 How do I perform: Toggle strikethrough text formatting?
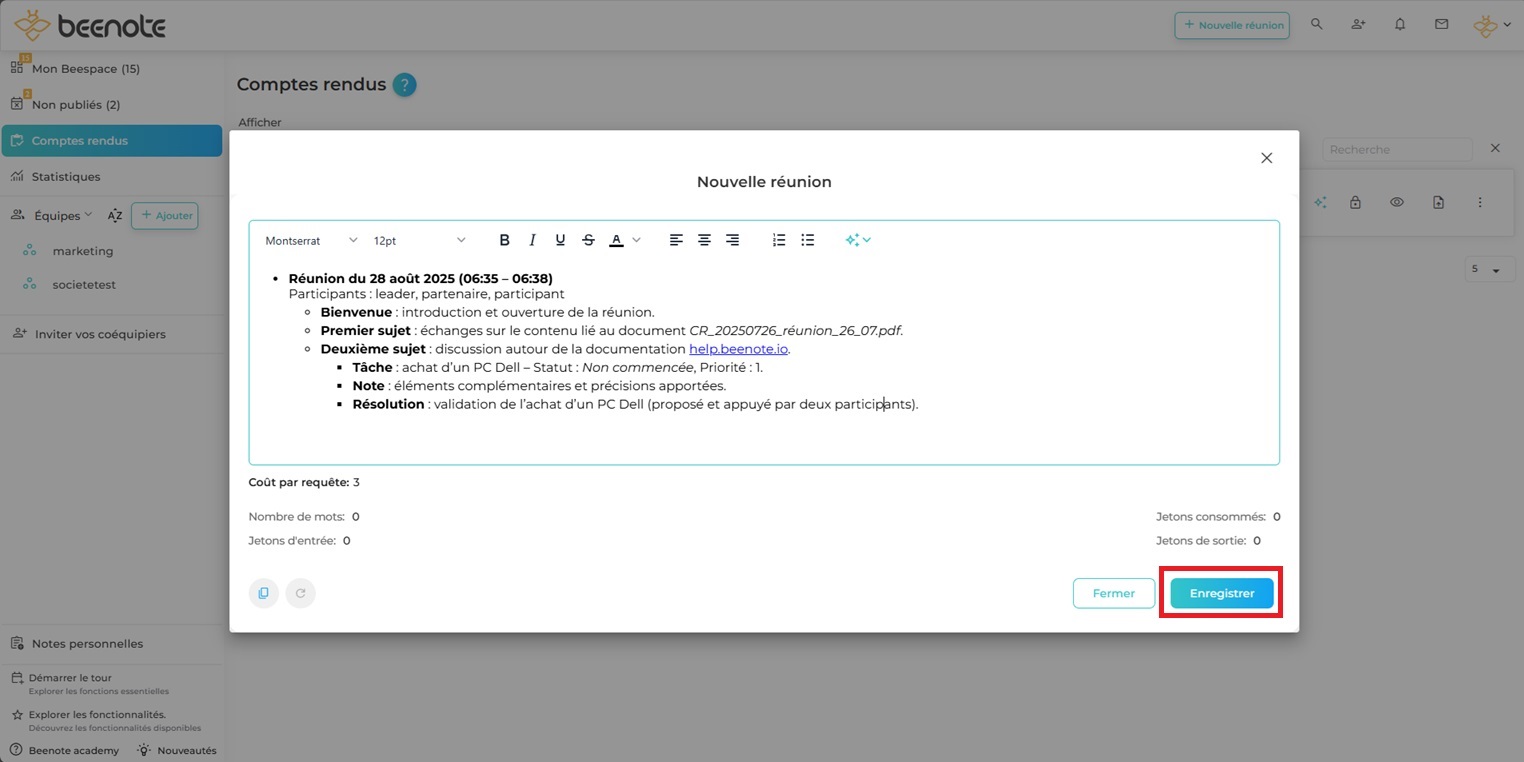tap(588, 240)
